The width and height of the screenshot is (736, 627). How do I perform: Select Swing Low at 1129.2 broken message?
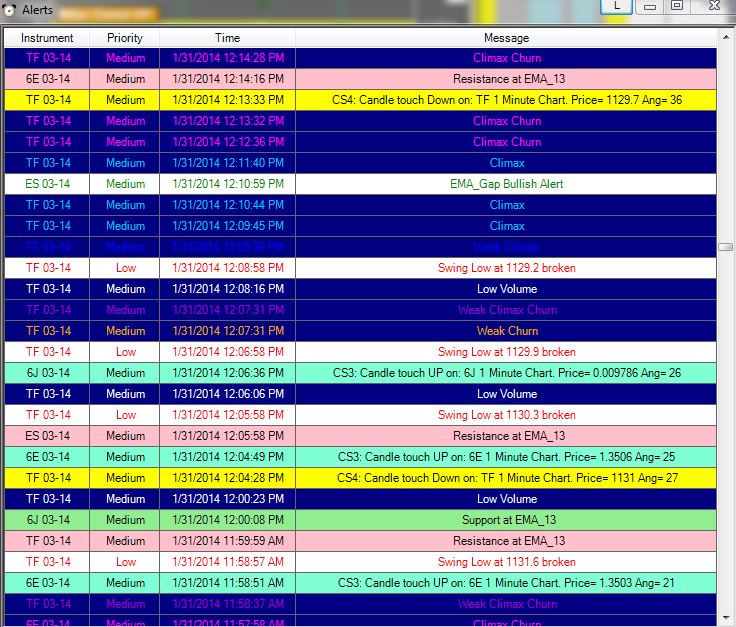pos(507,268)
